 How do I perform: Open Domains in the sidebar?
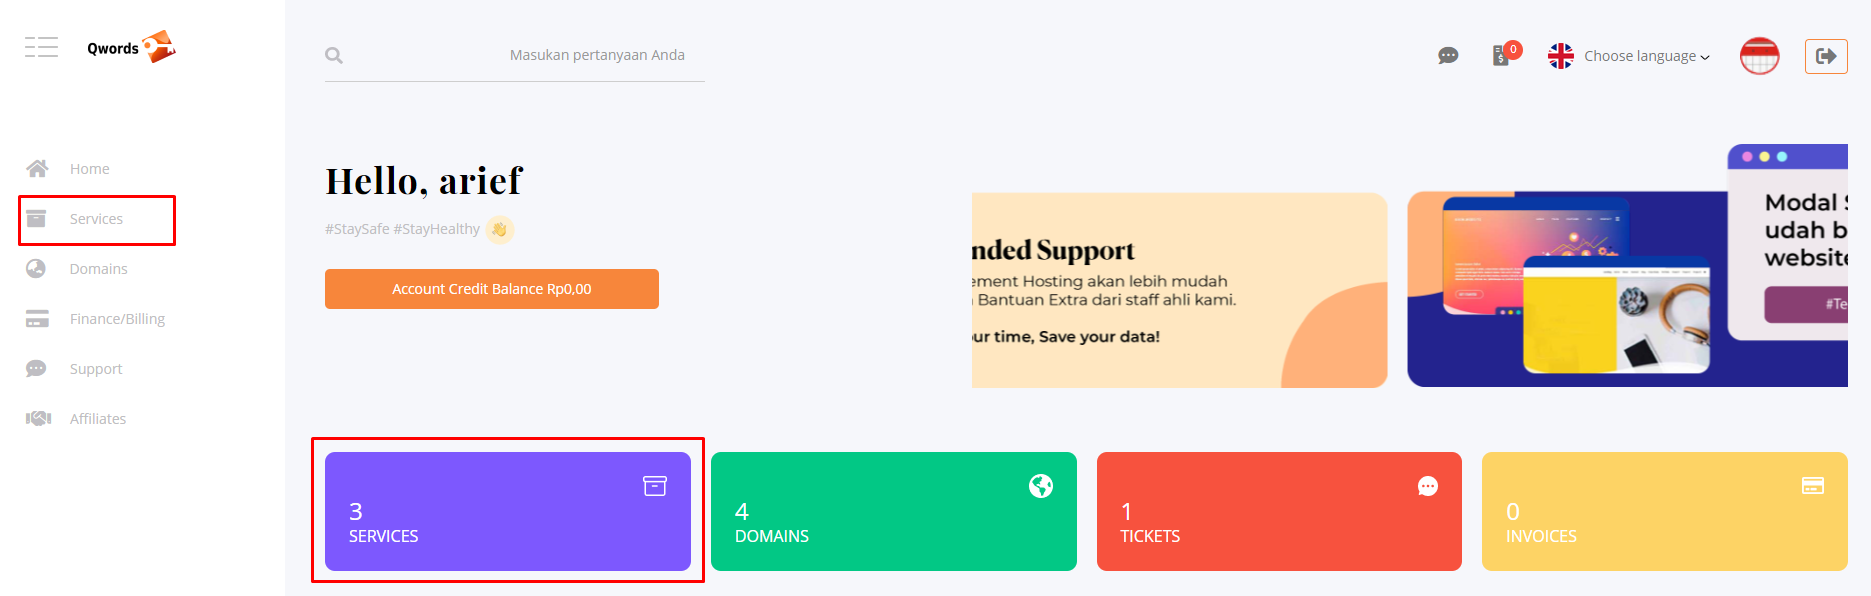tap(98, 269)
